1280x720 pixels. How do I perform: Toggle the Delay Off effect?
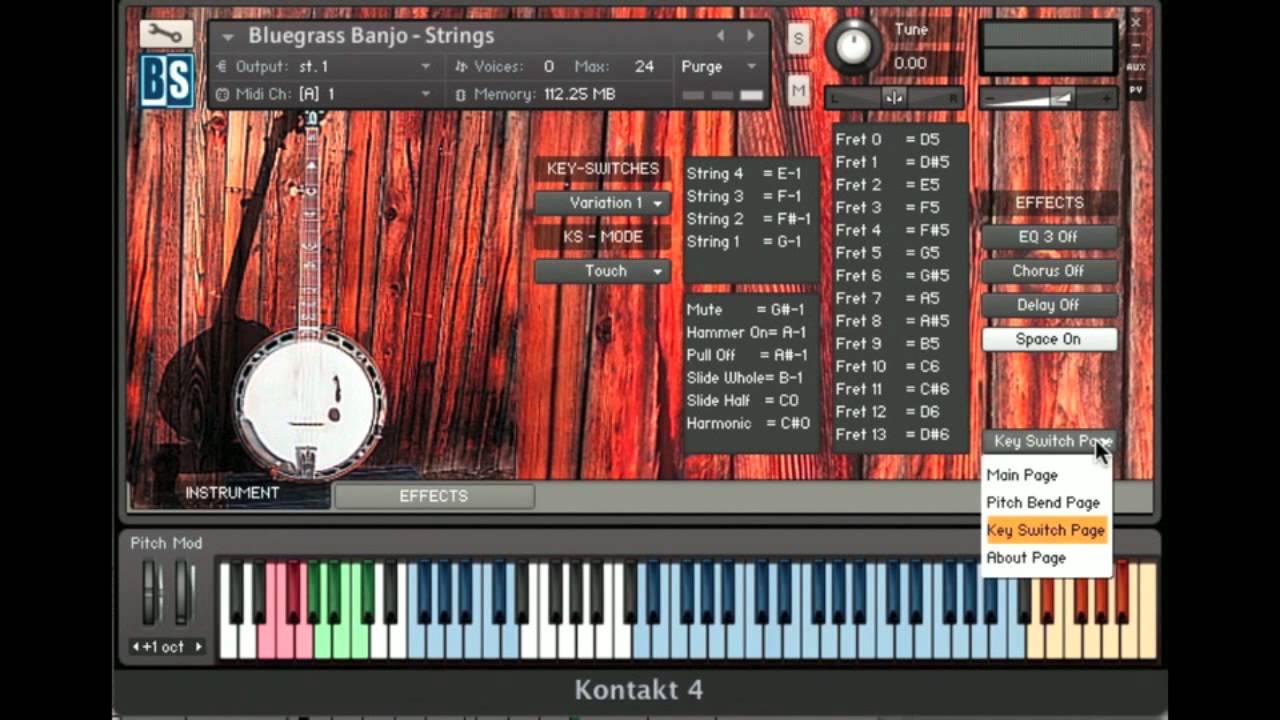point(1048,305)
